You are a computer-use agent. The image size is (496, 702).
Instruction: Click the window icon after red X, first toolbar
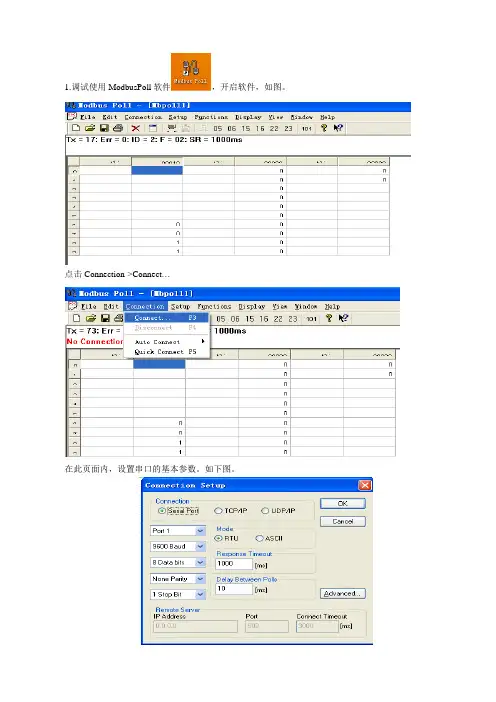pyautogui.click(x=153, y=128)
